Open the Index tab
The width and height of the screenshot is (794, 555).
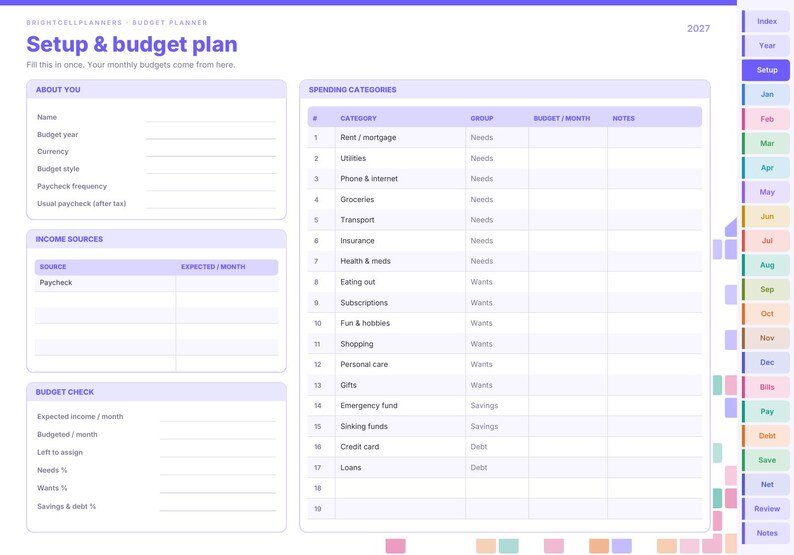[766, 21]
